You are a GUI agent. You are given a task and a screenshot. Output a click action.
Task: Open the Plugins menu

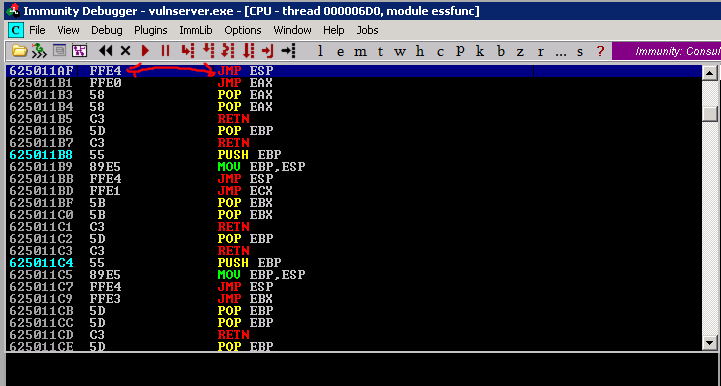[x=151, y=30]
